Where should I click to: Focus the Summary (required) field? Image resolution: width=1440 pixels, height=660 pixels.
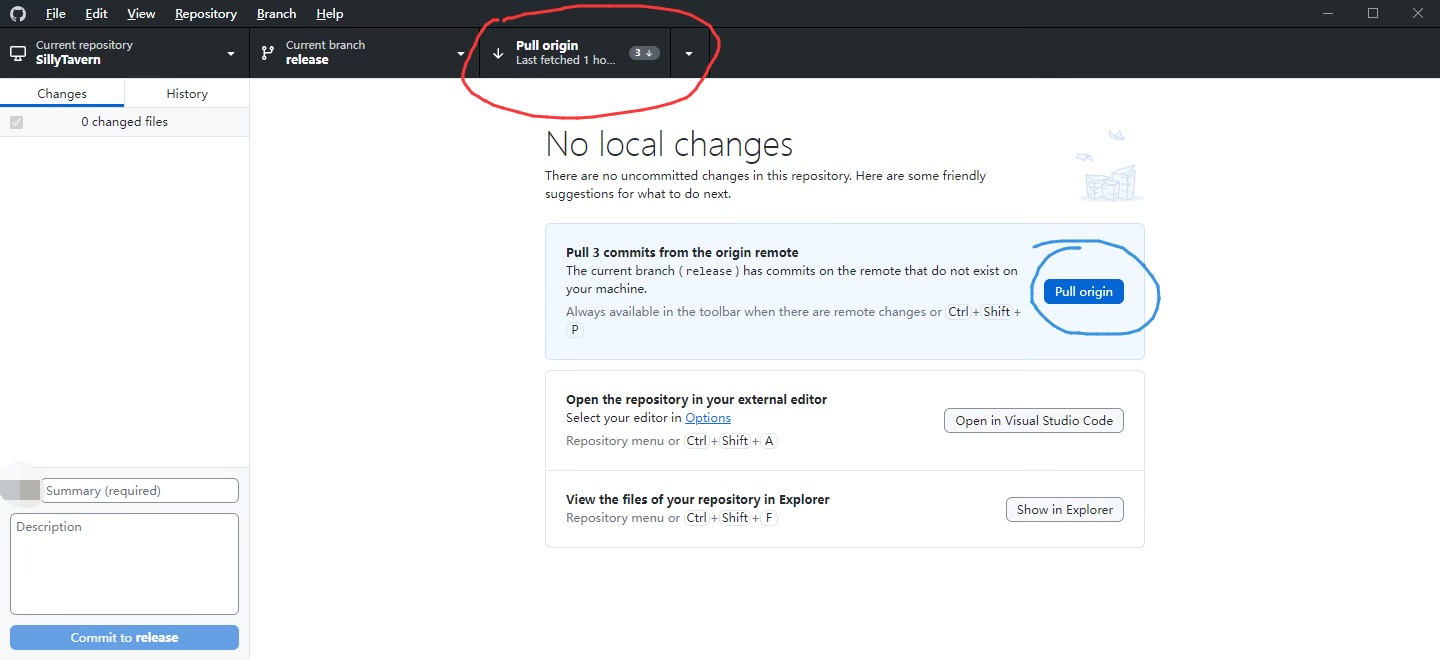(x=140, y=490)
